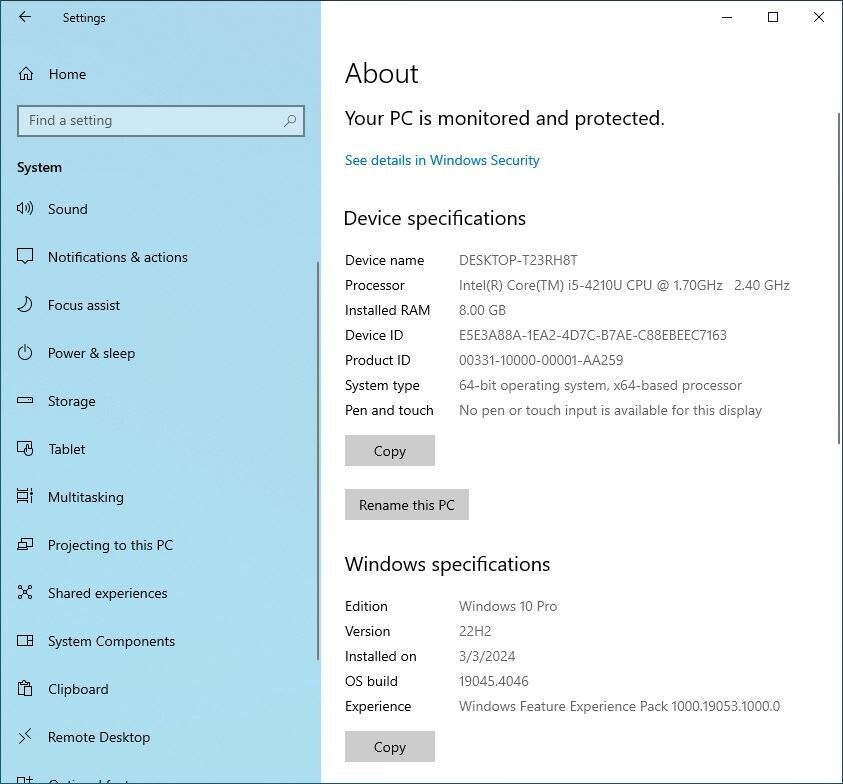Click the Windows Feature Experience Pack value
The image size is (843, 784).
pyautogui.click(x=619, y=706)
